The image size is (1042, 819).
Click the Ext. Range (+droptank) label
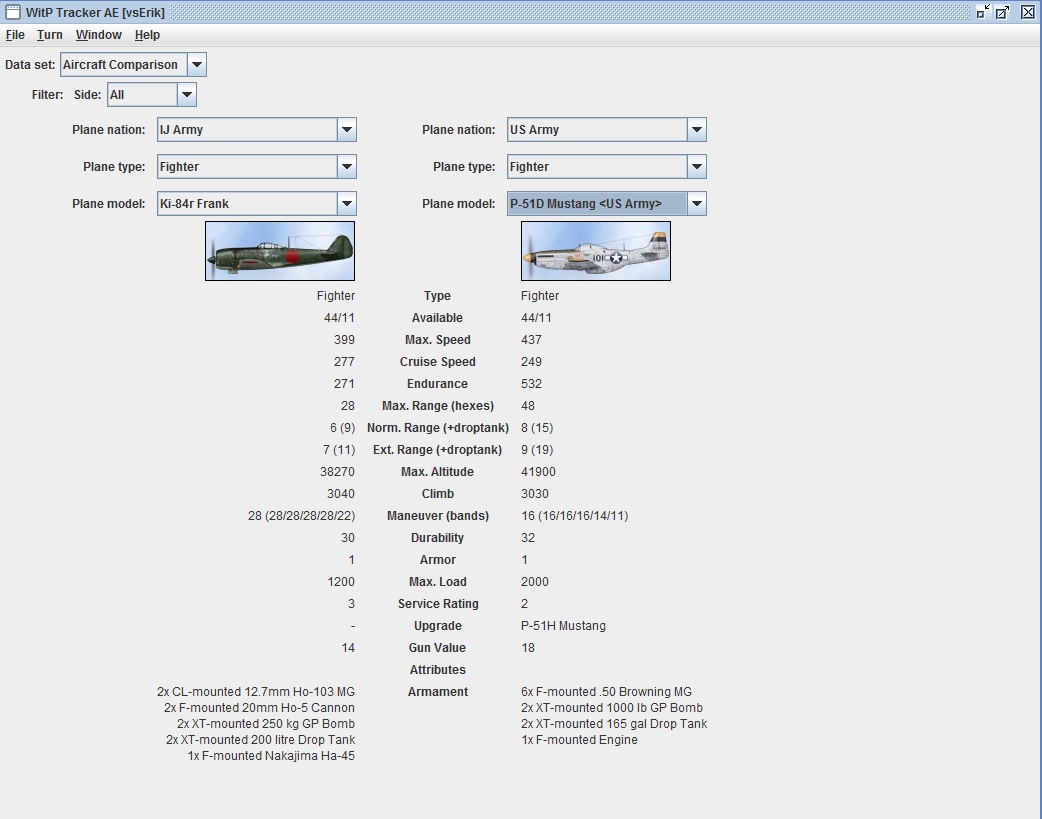[437, 449]
